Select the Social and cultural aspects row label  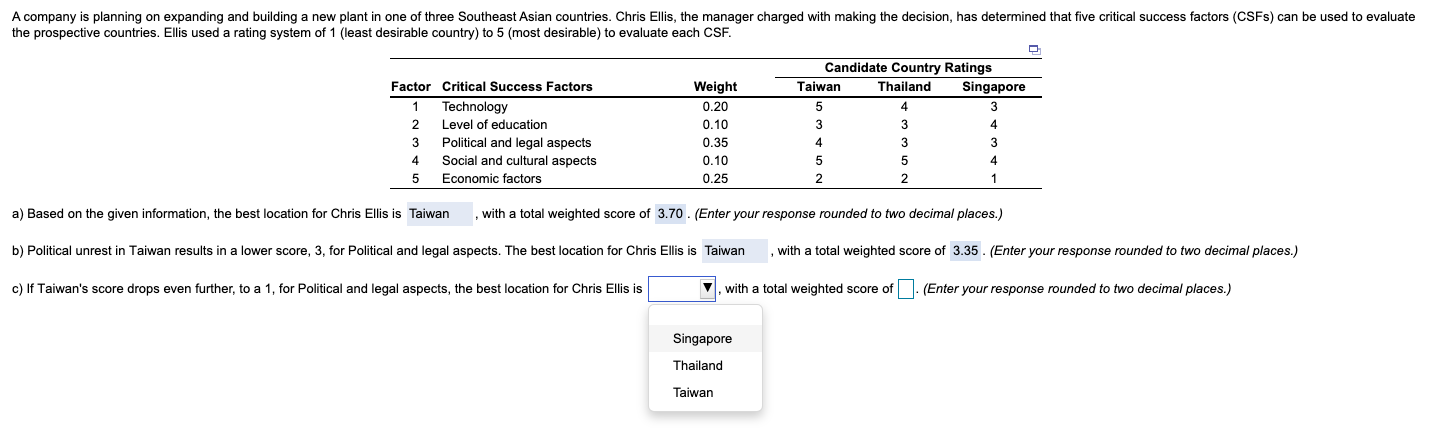pyautogui.click(x=519, y=161)
